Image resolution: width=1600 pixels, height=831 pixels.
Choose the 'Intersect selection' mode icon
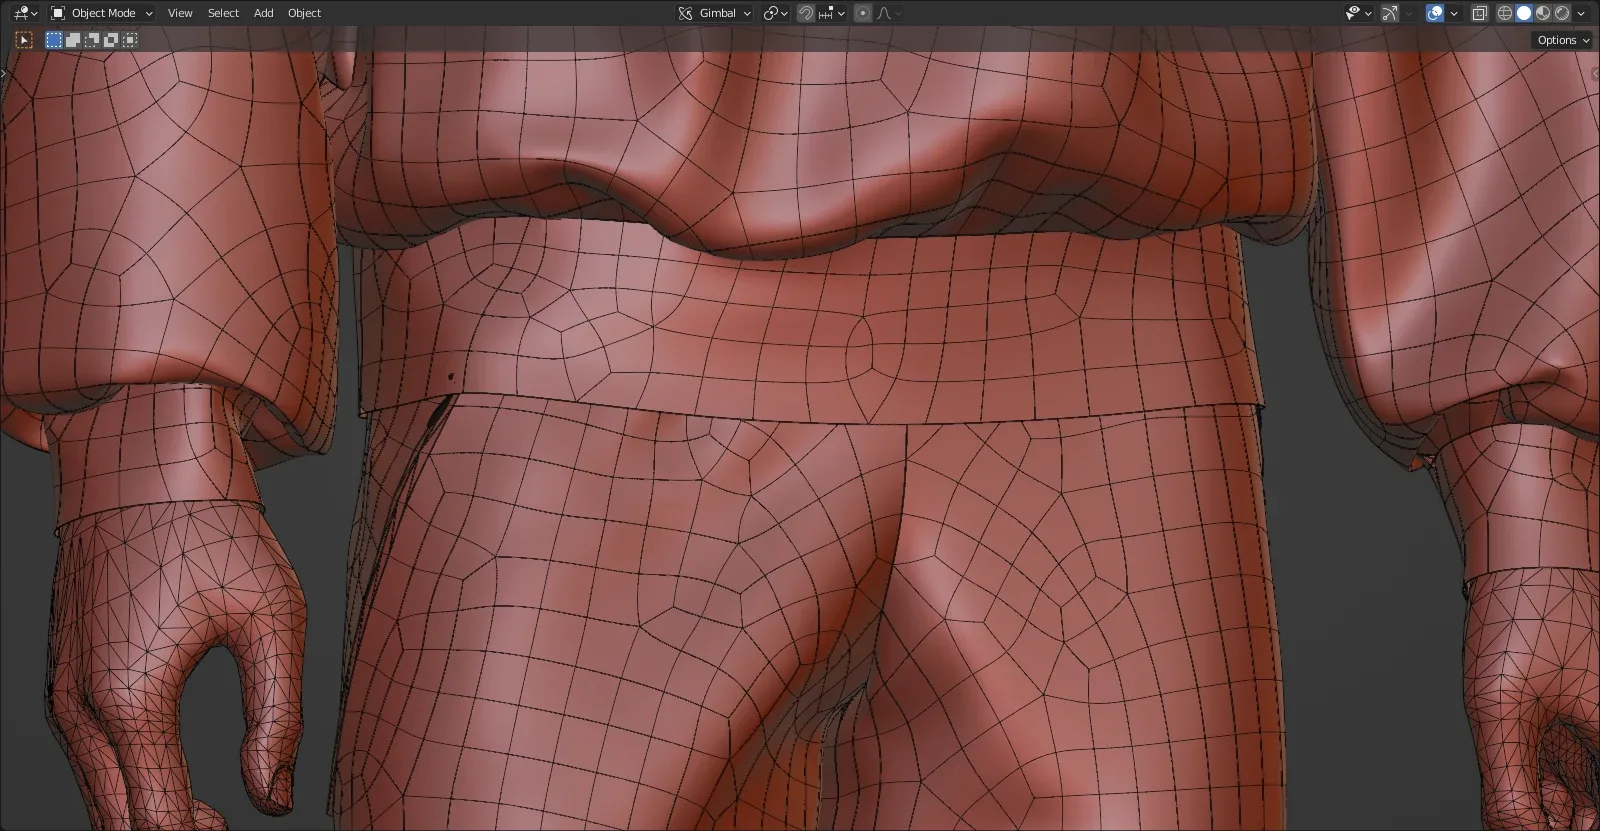point(130,40)
